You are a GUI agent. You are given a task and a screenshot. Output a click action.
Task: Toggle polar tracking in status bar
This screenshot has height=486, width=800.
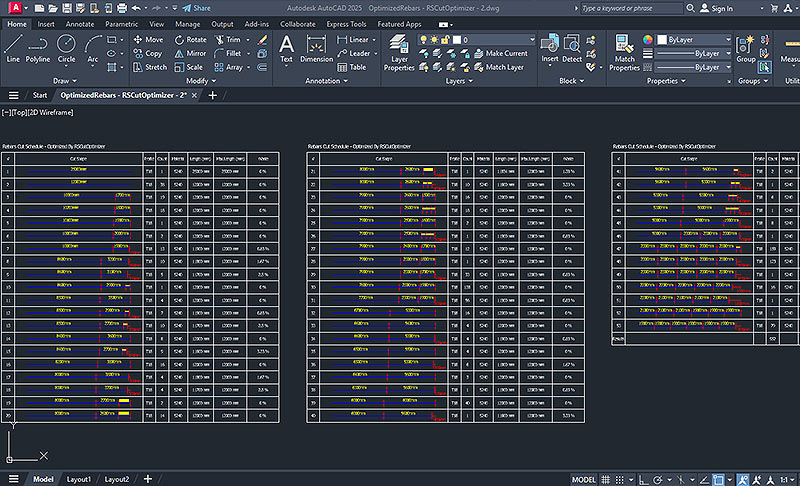(658, 479)
